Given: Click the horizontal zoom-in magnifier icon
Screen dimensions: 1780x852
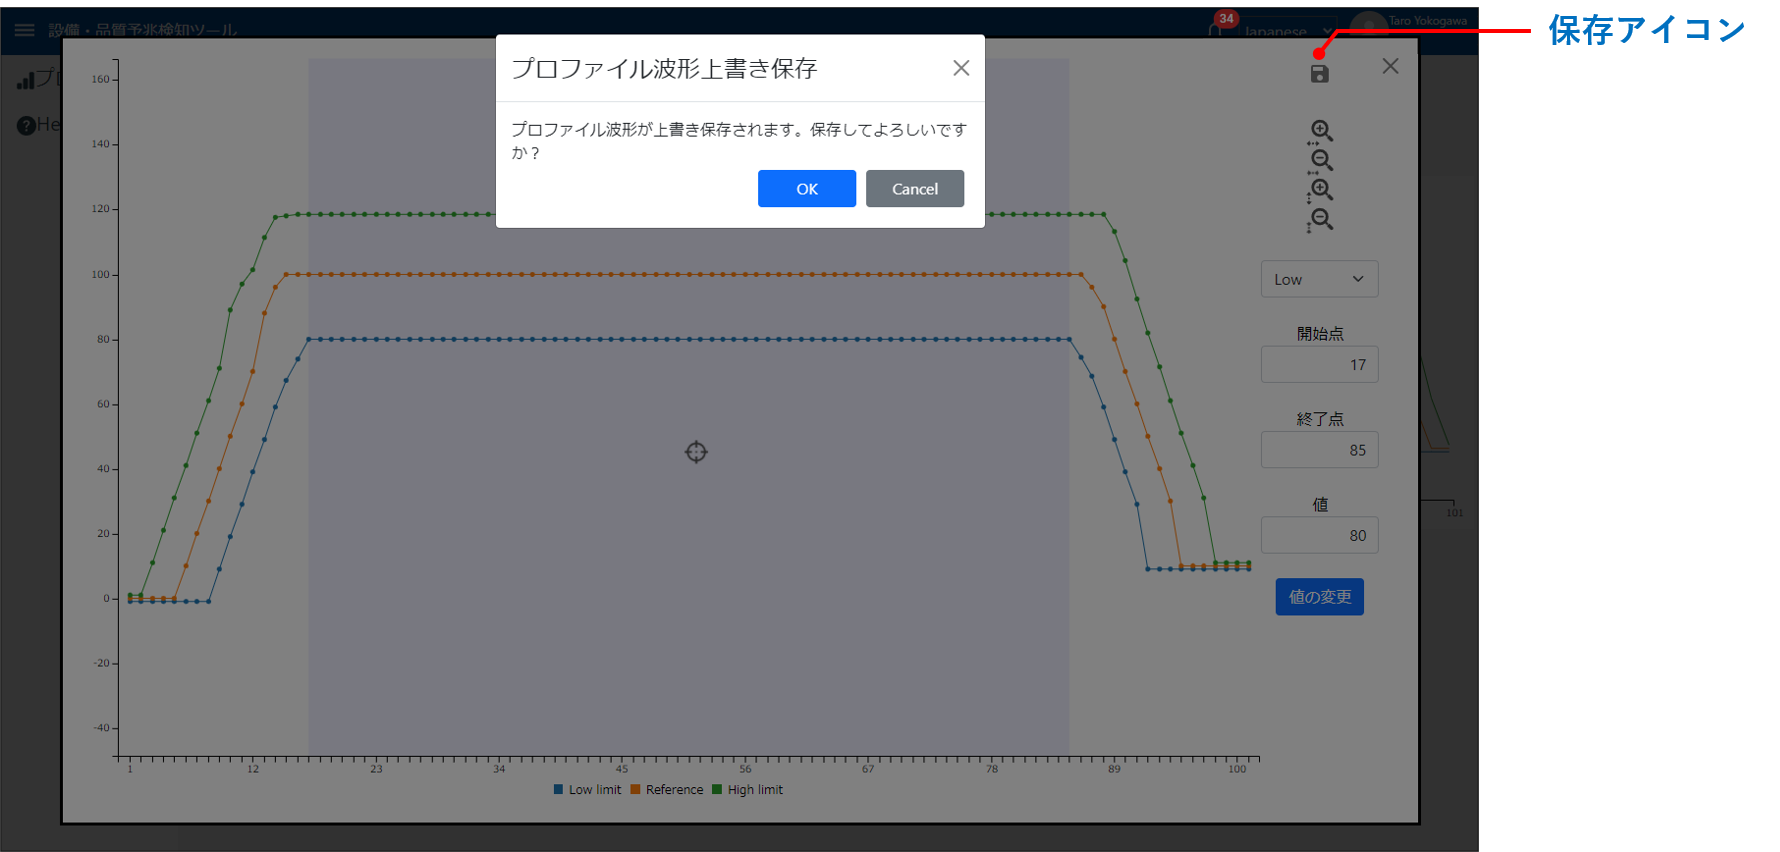Looking at the screenshot, I should (1321, 131).
